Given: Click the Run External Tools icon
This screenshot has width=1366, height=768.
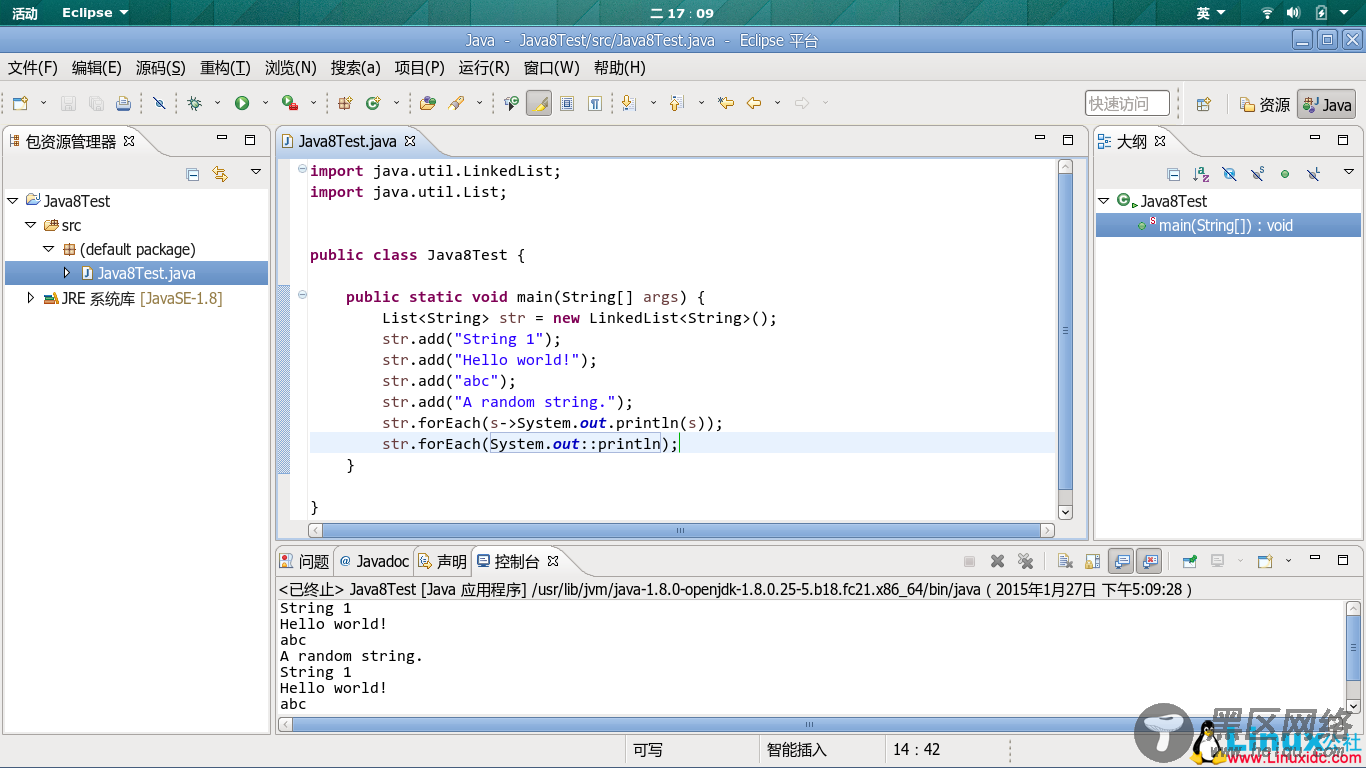Looking at the screenshot, I should pos(290,103).
